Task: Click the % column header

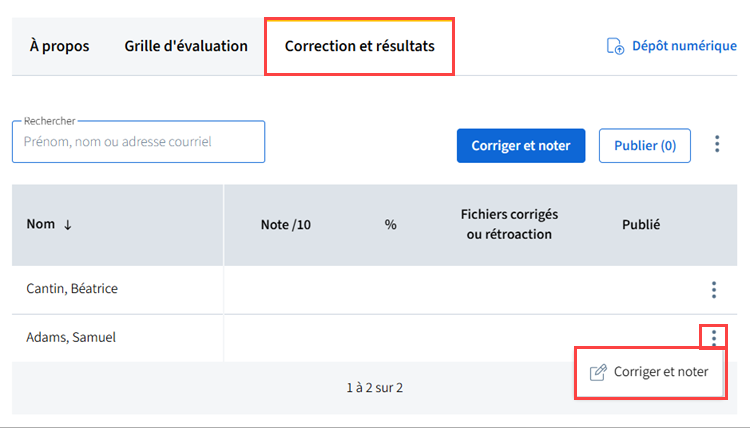Action: point(390,225)
